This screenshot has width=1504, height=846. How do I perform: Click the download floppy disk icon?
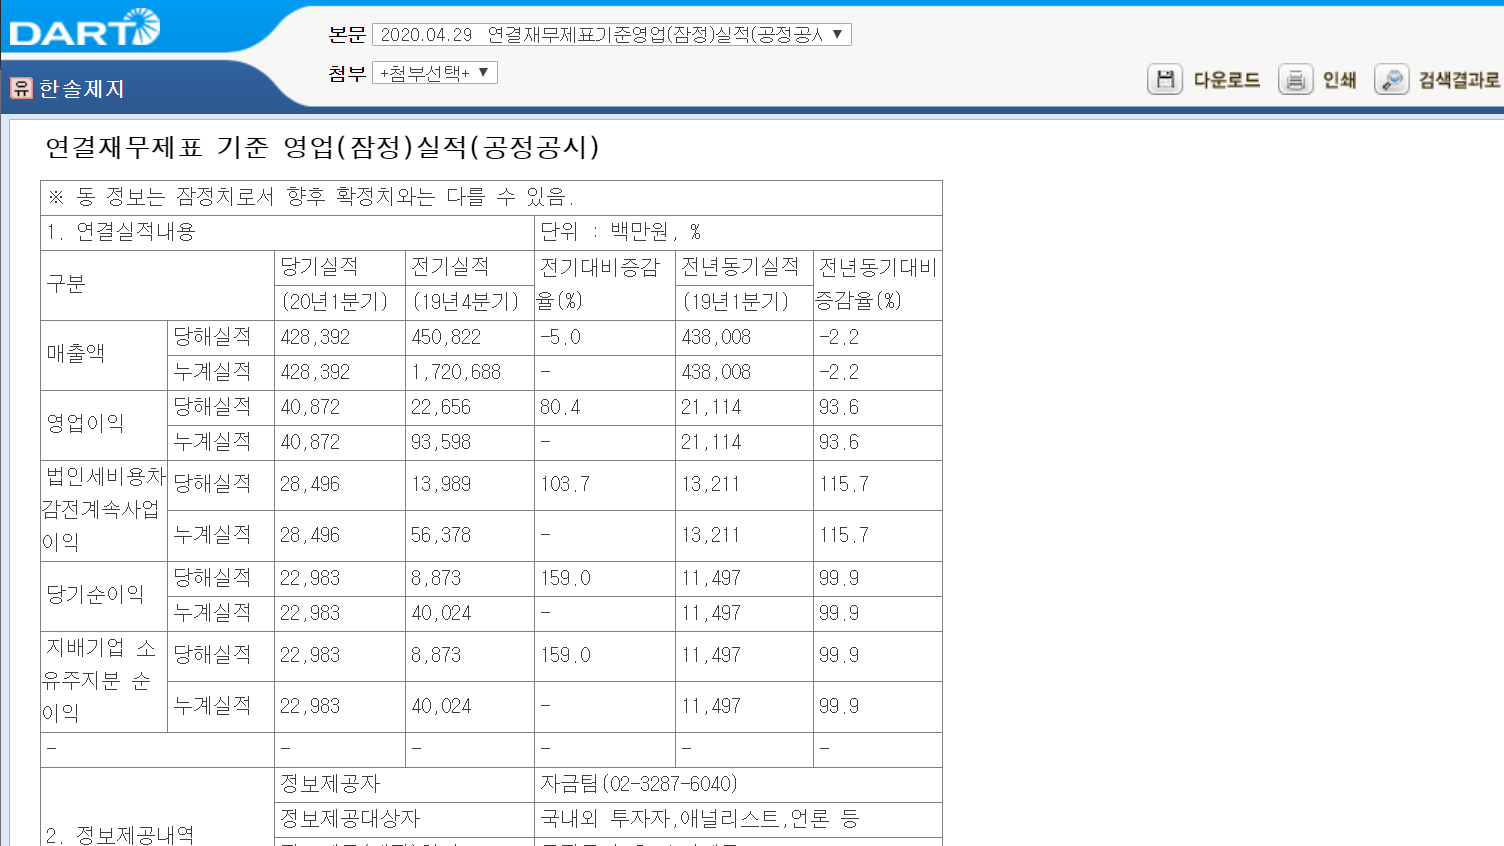(1165, 79)
